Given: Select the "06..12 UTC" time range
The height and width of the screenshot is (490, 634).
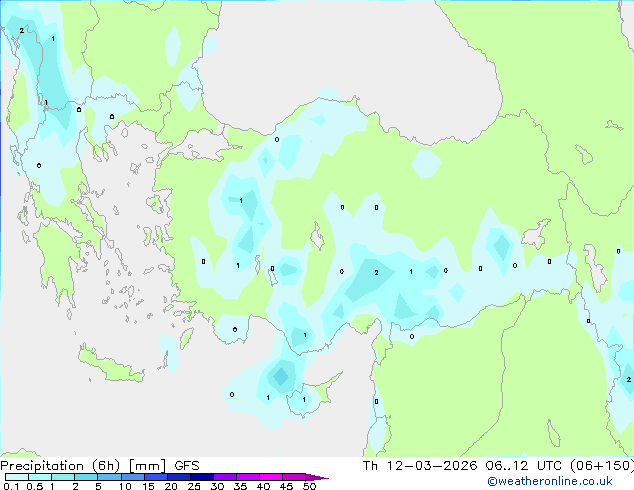Looking at the screenshot, I should click(x=524, y=466).
